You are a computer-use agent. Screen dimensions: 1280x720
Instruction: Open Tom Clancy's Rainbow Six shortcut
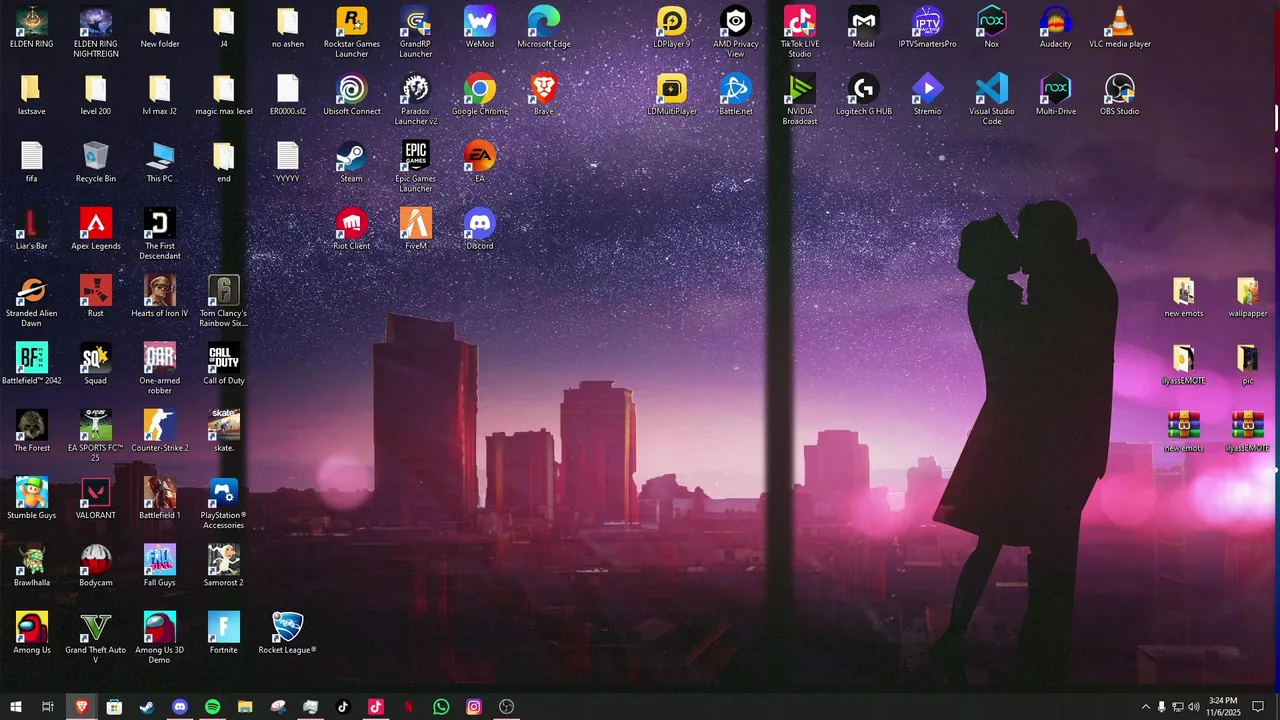tap(224, 300)
